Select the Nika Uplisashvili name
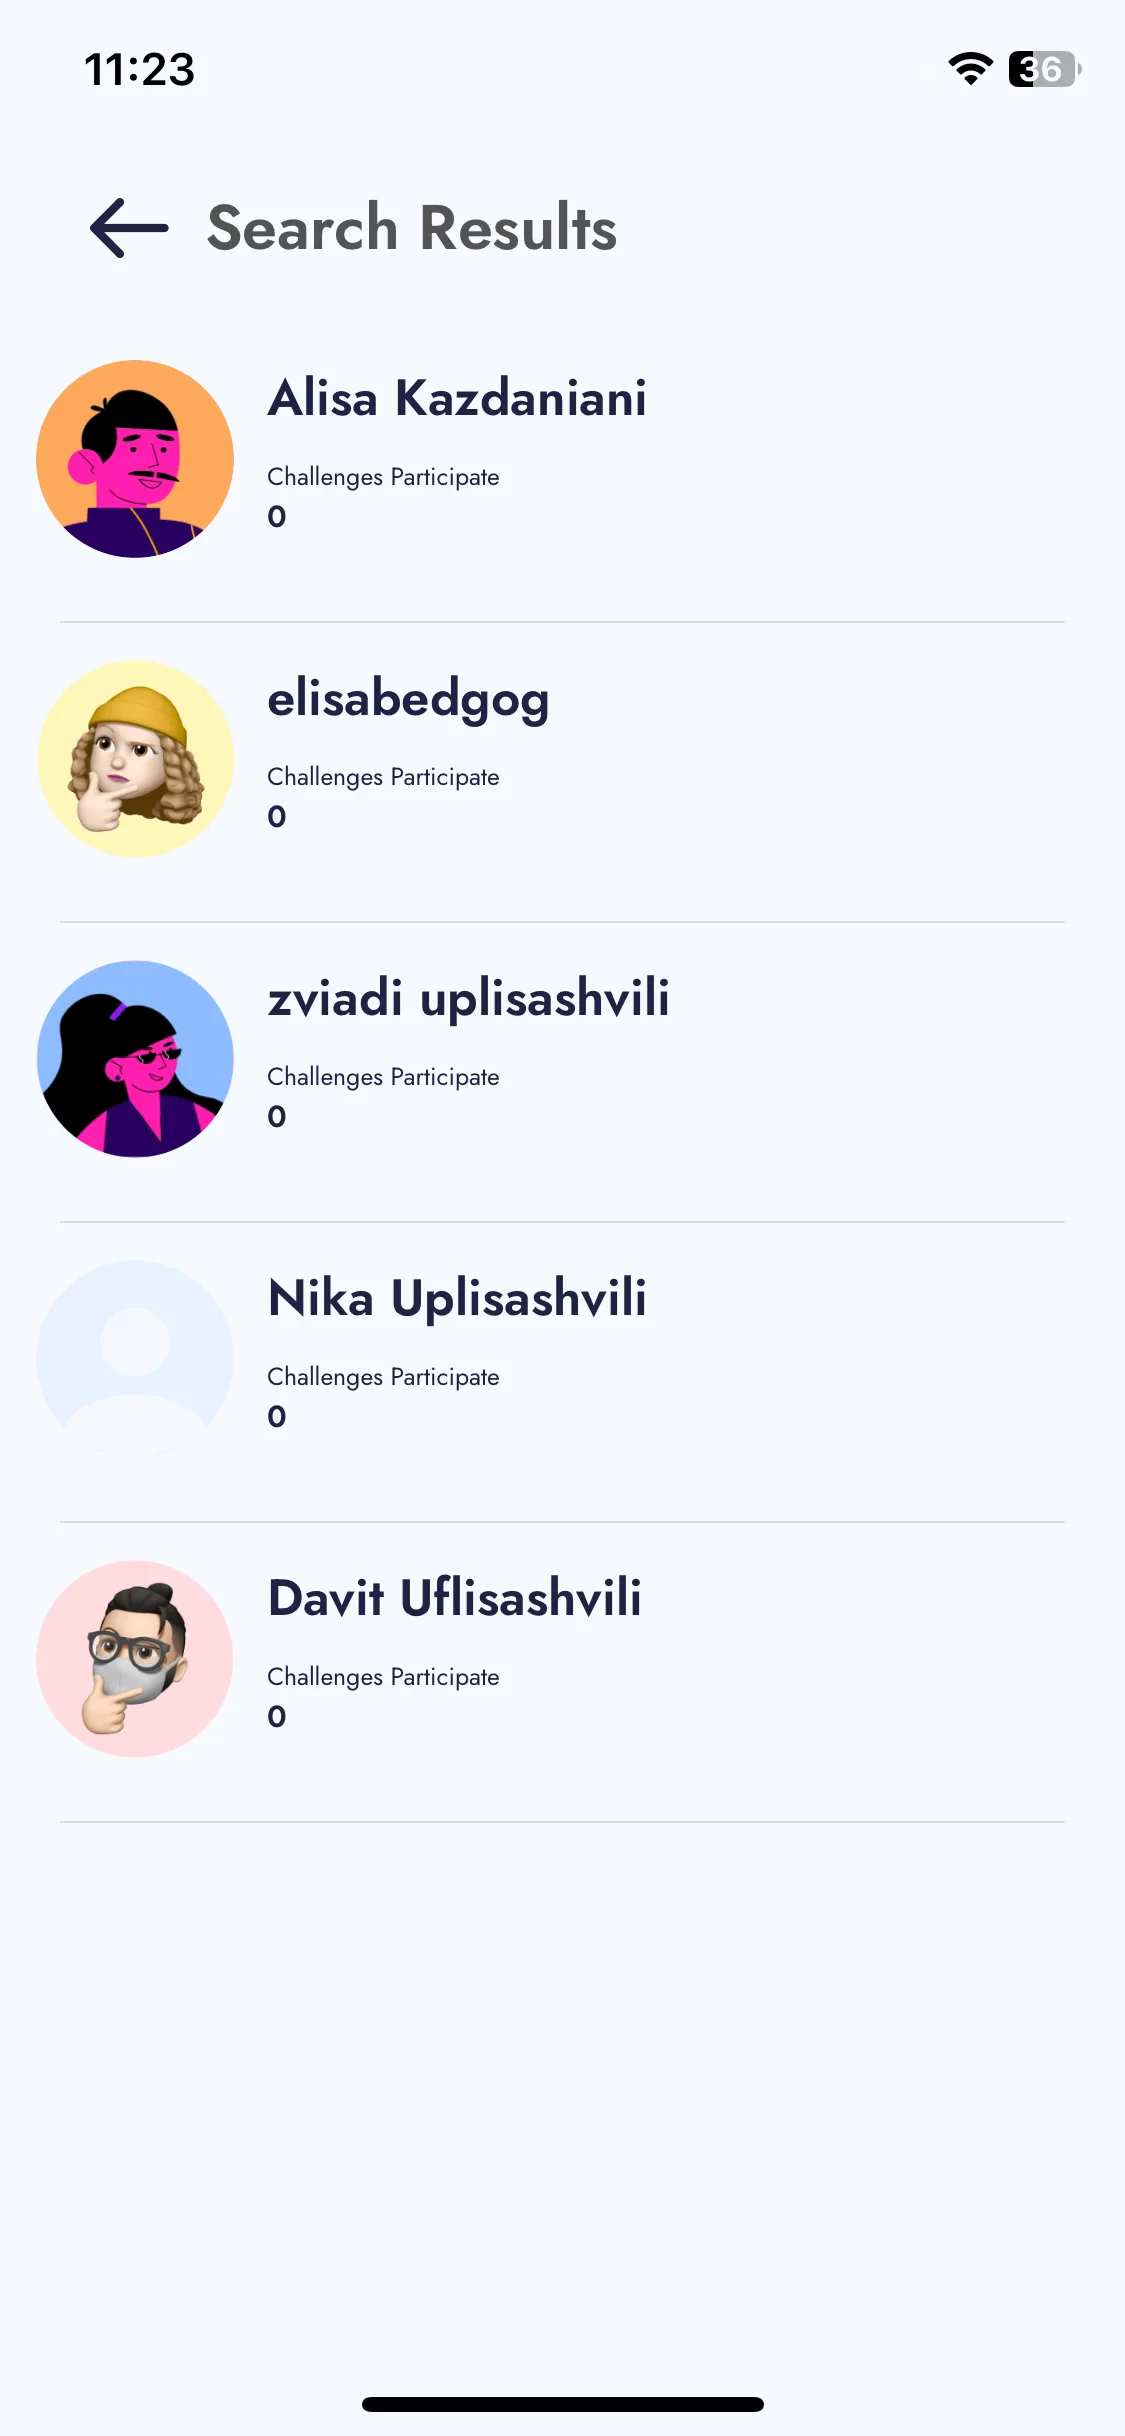Image resolution: width=1125 pixels, height=2436 pixels. tap(457, 1298)
